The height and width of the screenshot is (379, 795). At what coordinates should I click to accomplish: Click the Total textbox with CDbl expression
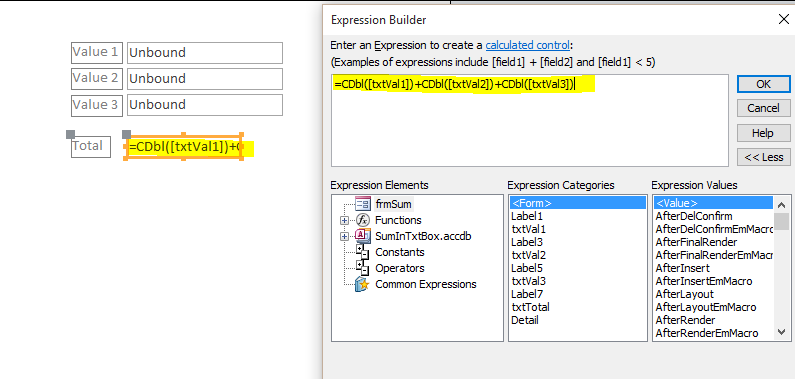pyautogui.click(x=184, y=147)
